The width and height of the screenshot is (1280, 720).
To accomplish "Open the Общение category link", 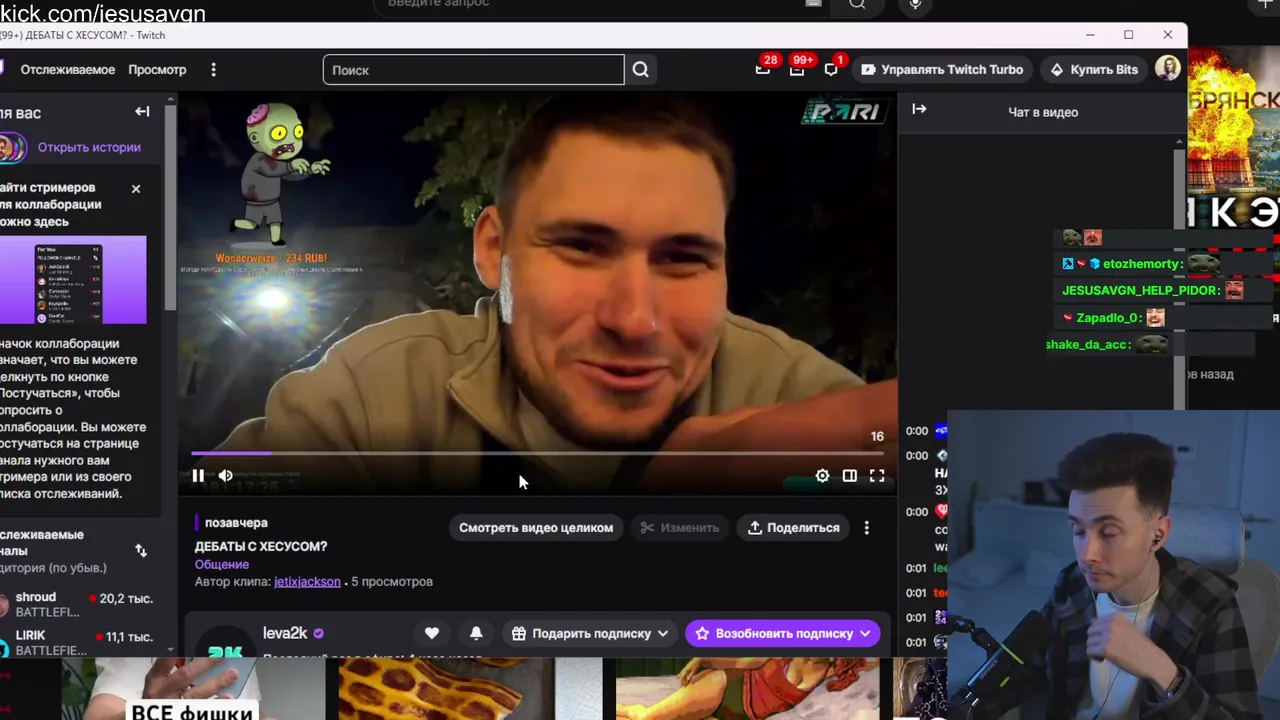I will [222, 564].
